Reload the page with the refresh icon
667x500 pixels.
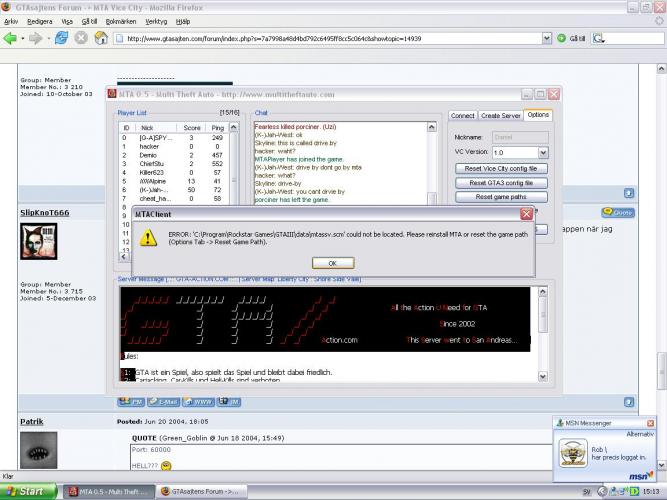(62, 38)
